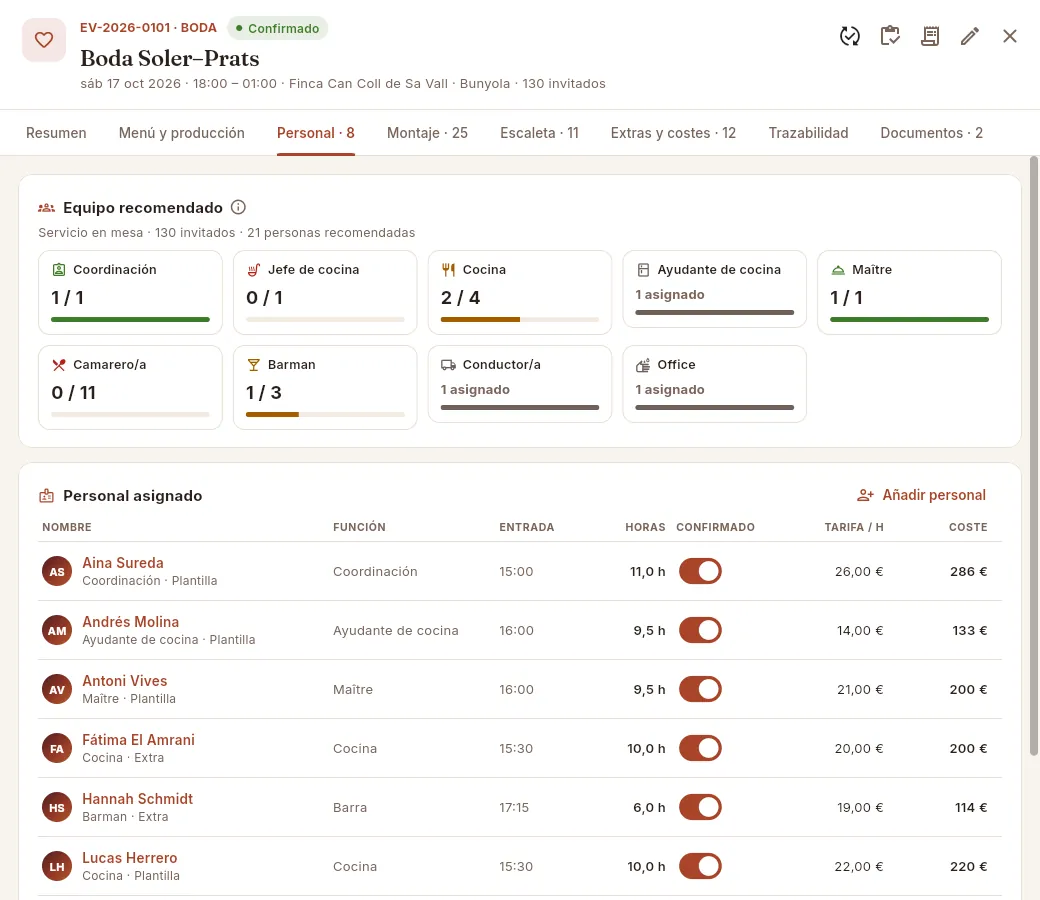Click the pencil edit icon
Viewport: 1040px width, 900px height.
click(x=970, y=36)
